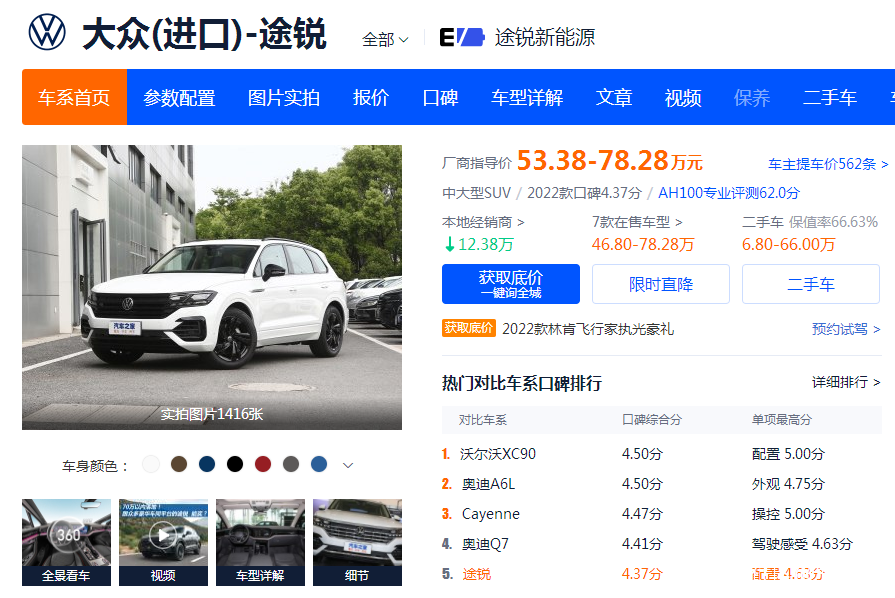Select the red body color swatch
895x598 pixels.
[x=263, y=464]
